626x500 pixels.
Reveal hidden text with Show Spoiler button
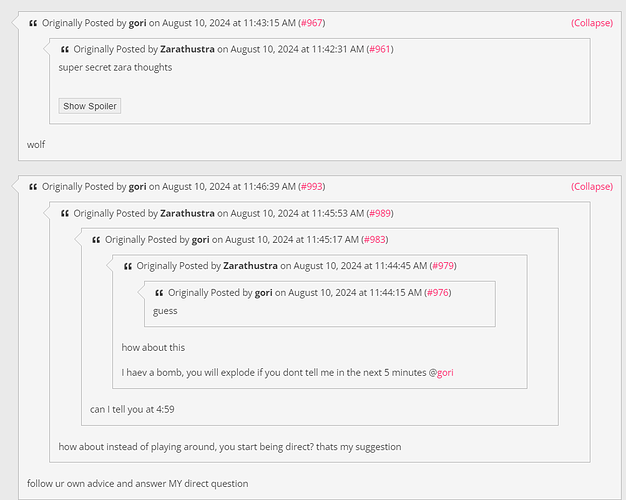point(89,106)
